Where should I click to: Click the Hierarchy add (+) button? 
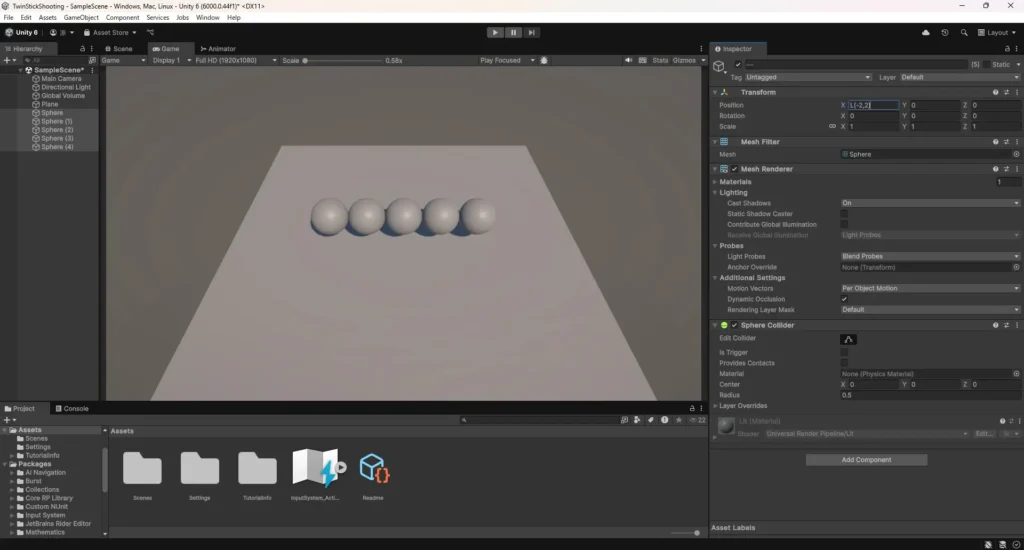click(7, 60)
